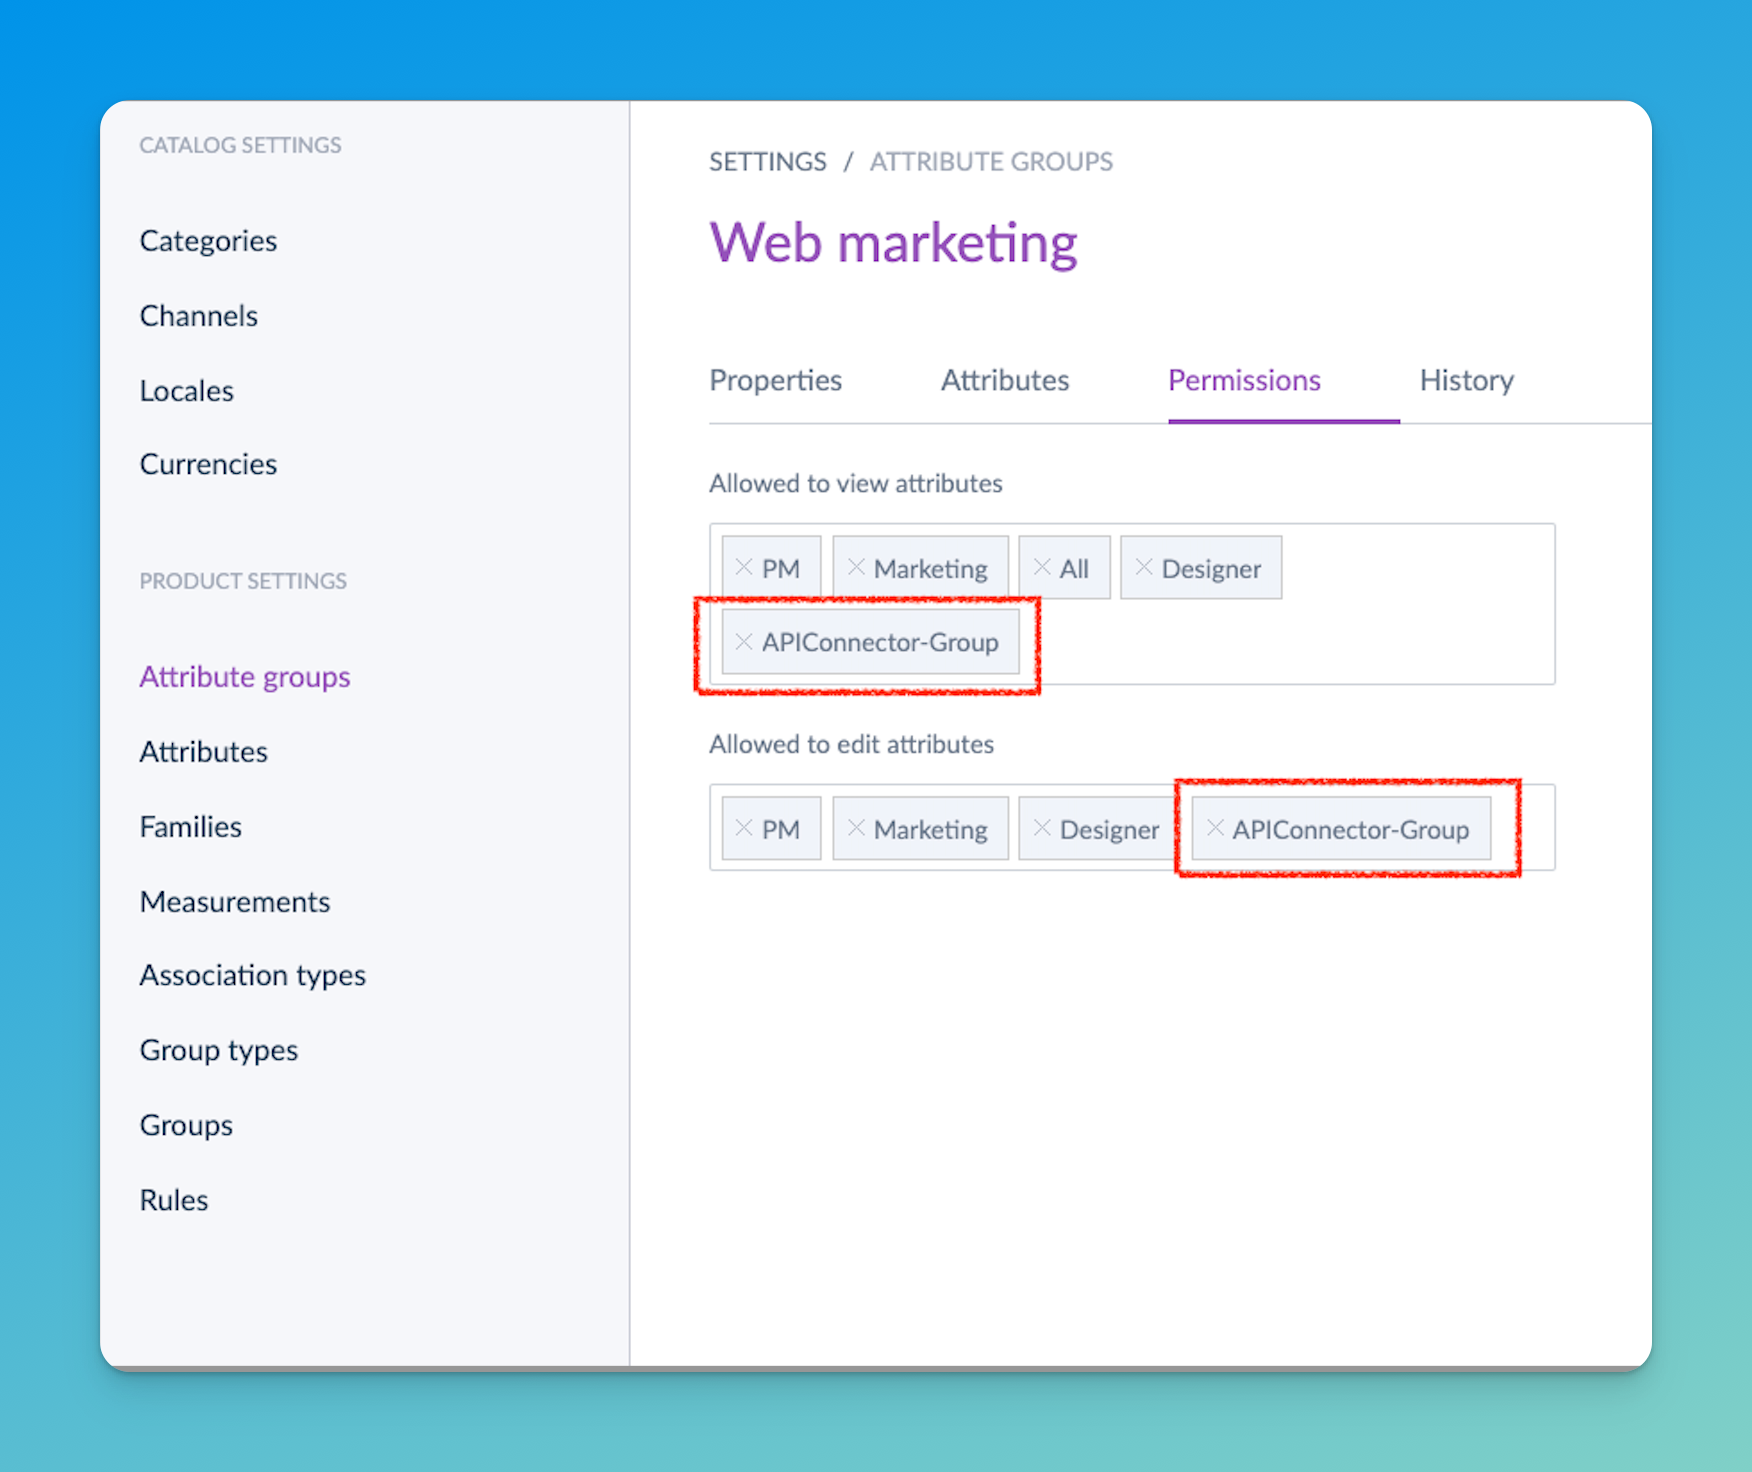Open Currencies settings

(x=208, y=464)
